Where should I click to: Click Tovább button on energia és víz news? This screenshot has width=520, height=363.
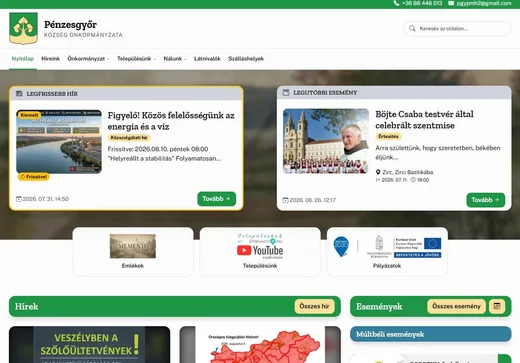click(x=217, y=199)
